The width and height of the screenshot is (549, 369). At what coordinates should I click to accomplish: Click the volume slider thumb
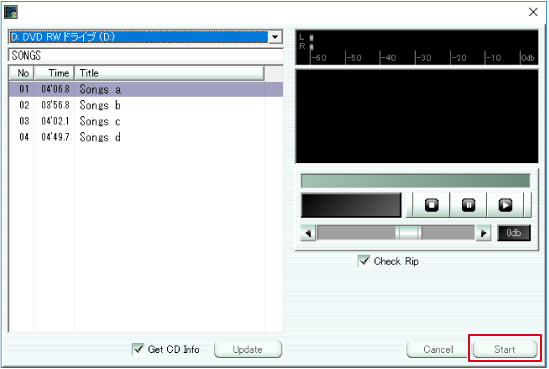(408, 233)
